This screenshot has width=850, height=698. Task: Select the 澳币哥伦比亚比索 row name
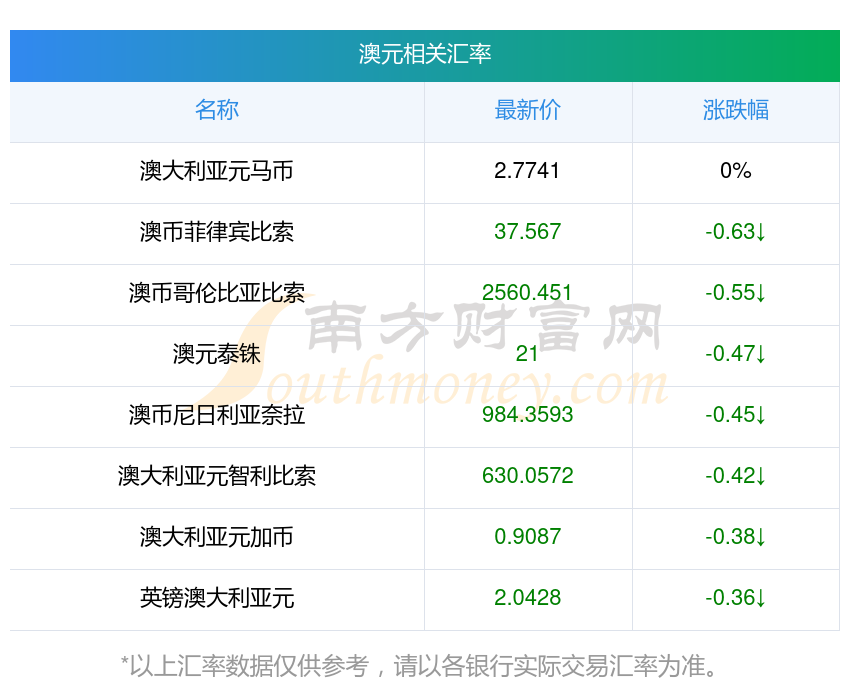pyautogui.click(x=217, y=293)
